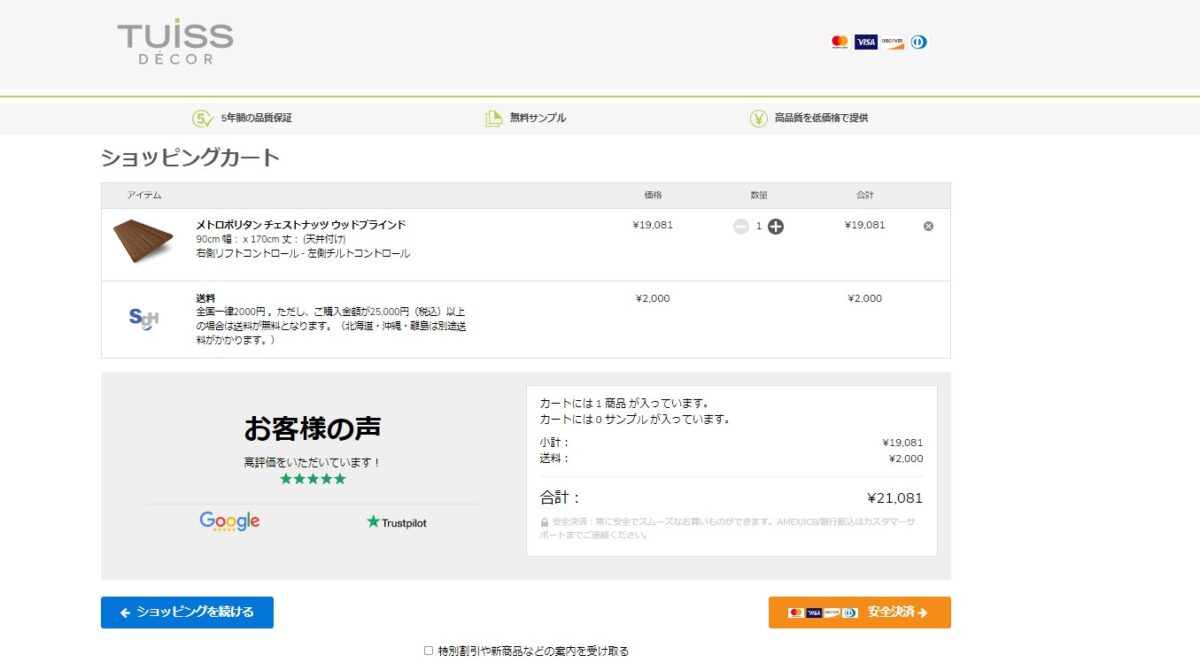Viewport: 1200px width, 663px height.
Task: Click the Diners Club icon in the header
Action: [917, 42]
